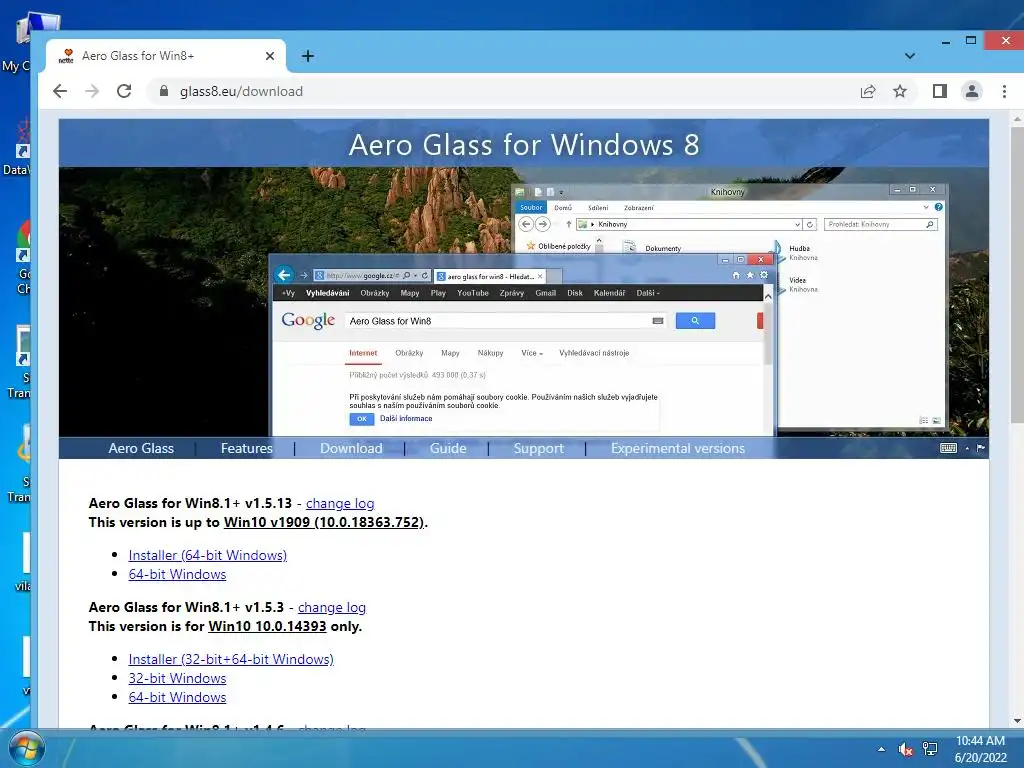Select the Aero Glass for Win8+ tab
The image size is (1024, 768).
click(166, 56)
